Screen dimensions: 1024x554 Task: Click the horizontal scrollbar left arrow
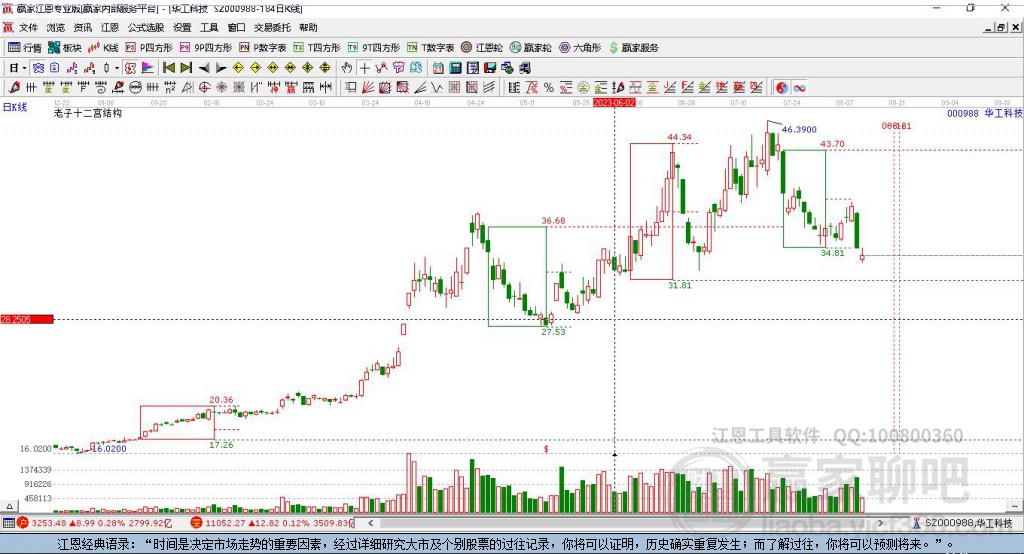point(371,523)
